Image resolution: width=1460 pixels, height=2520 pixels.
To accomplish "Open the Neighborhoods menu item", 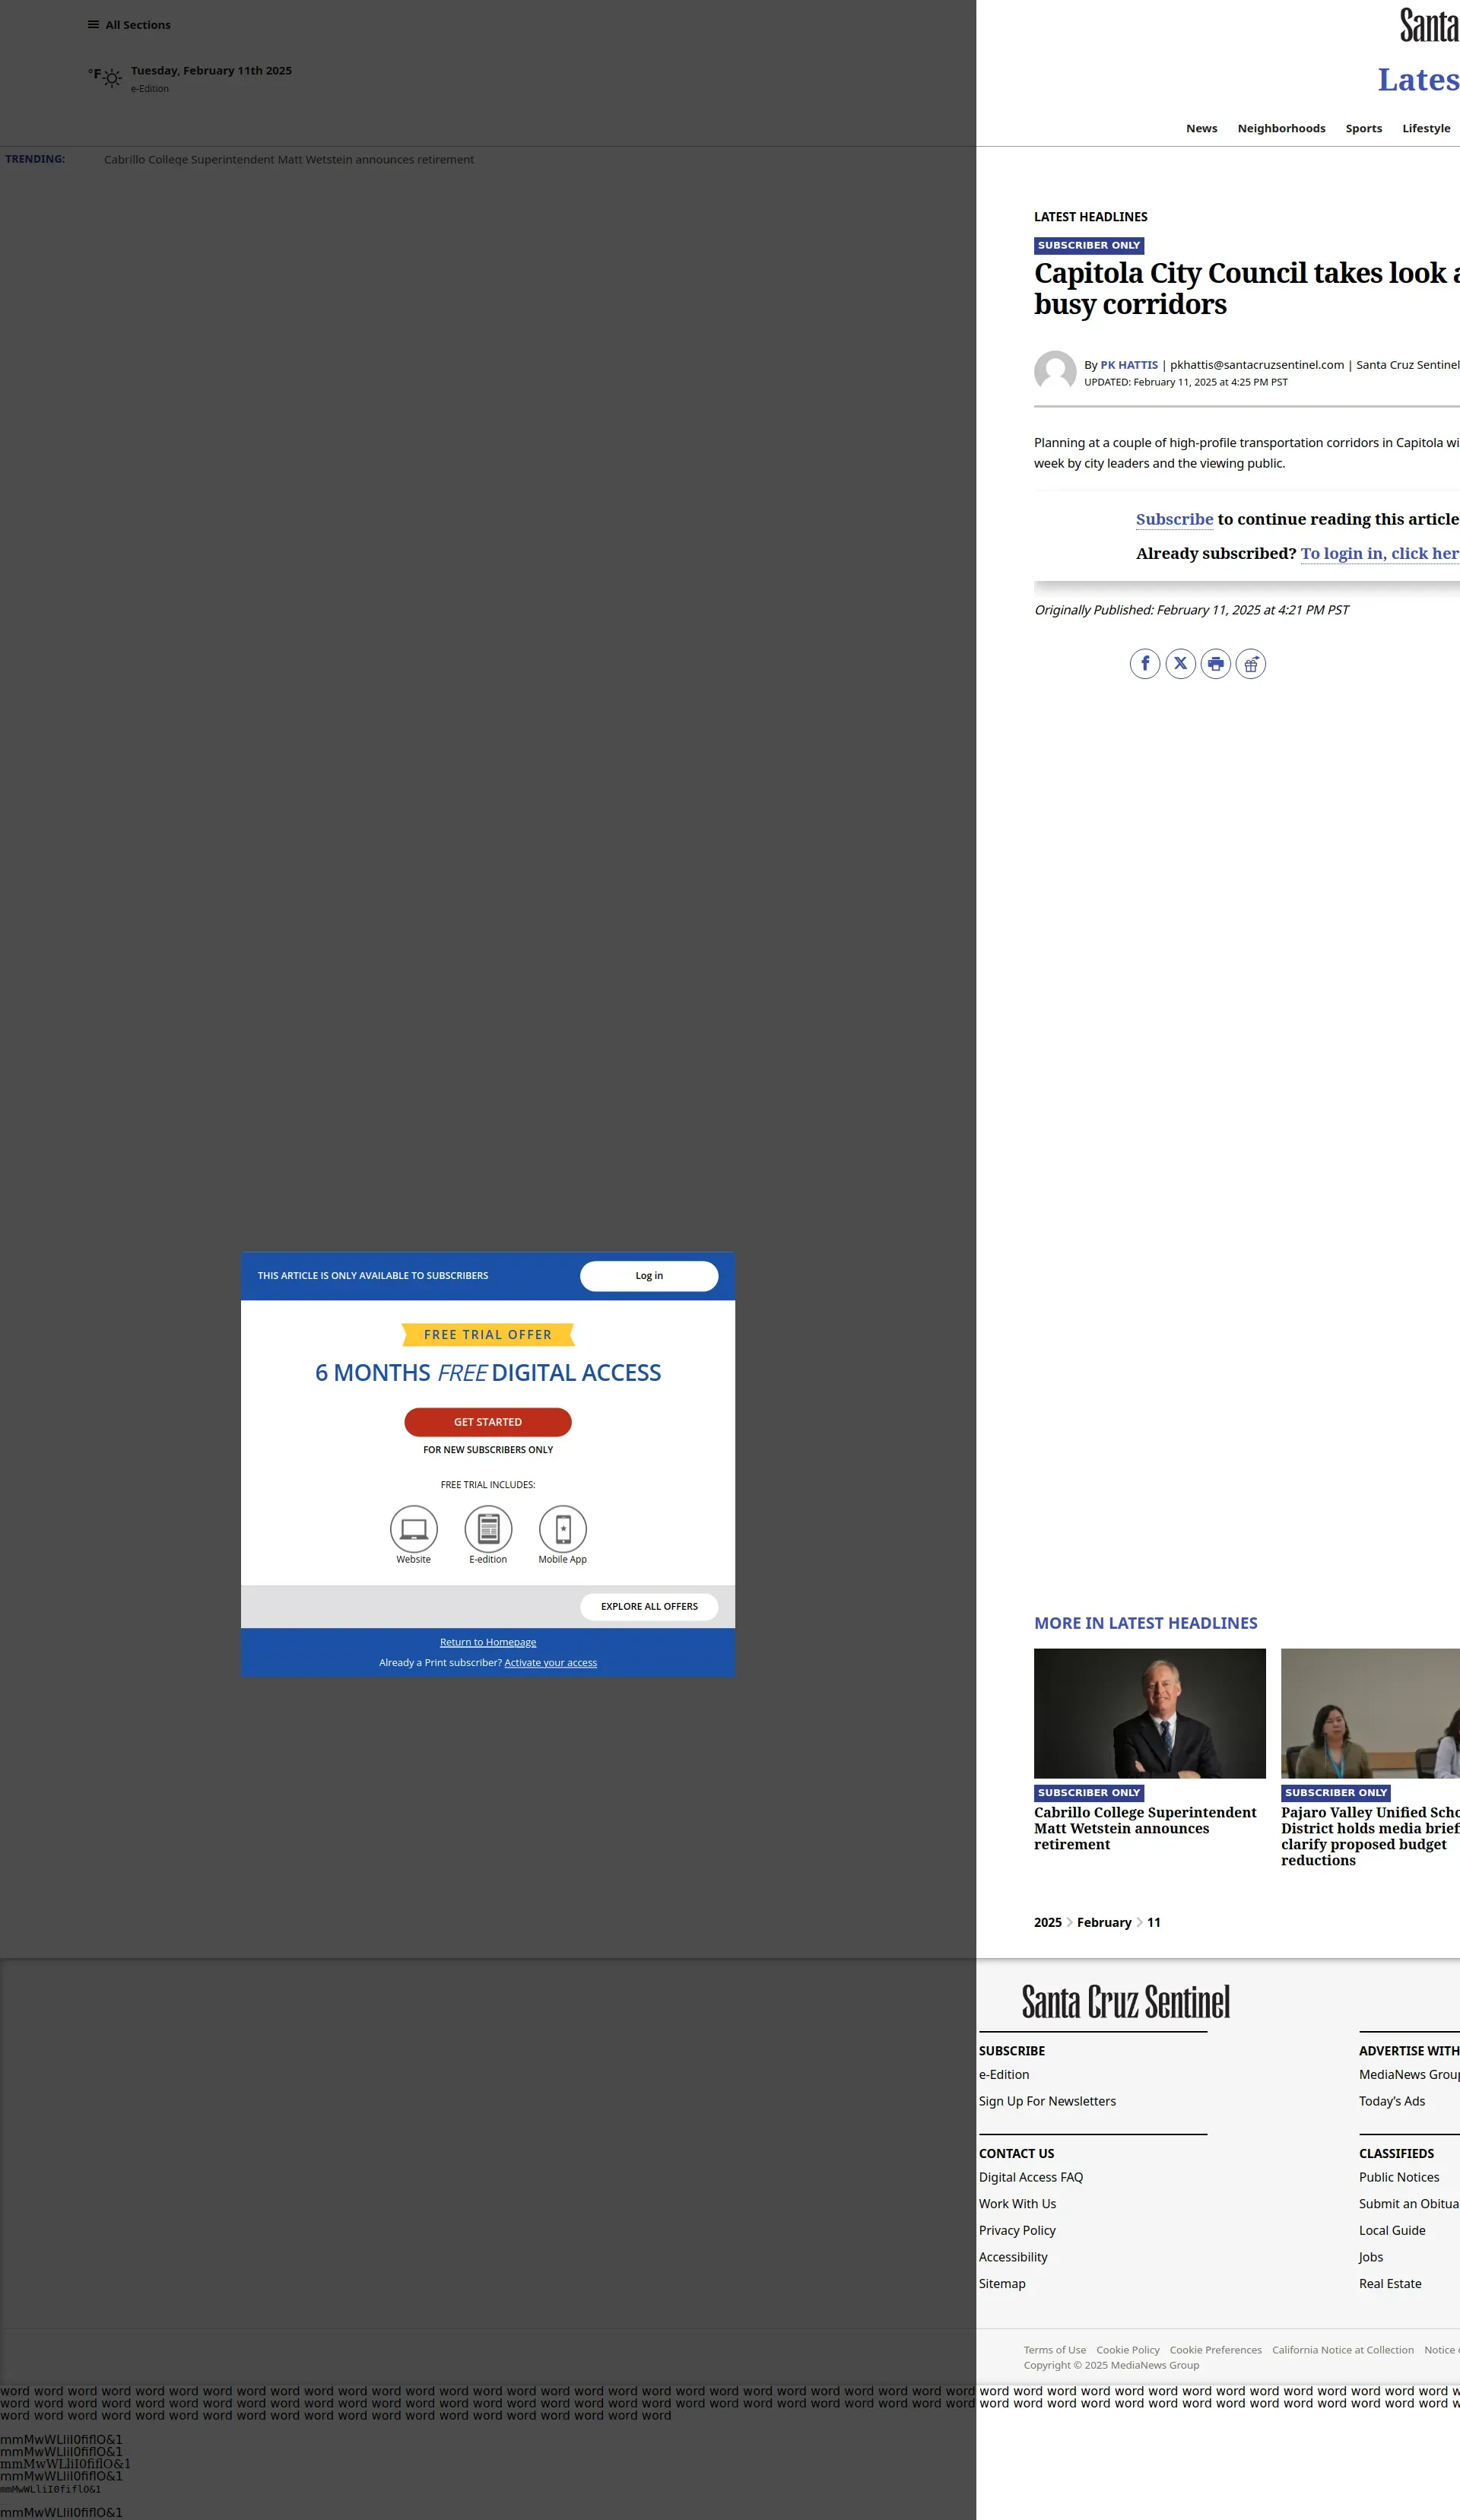I will tap(1281, 128).
